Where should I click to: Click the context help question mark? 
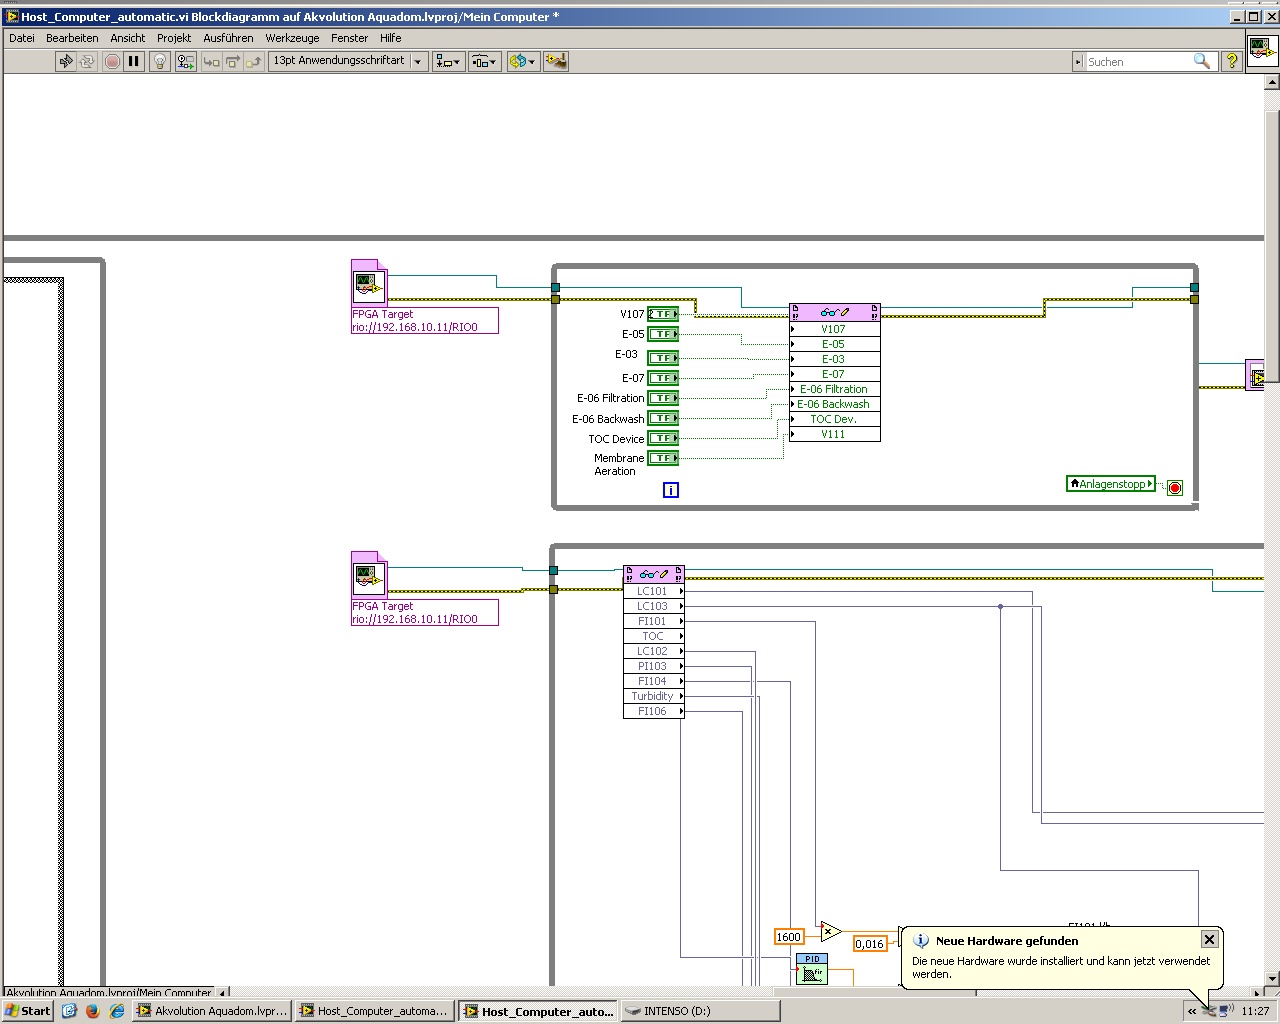click(x=1232, y=61)
